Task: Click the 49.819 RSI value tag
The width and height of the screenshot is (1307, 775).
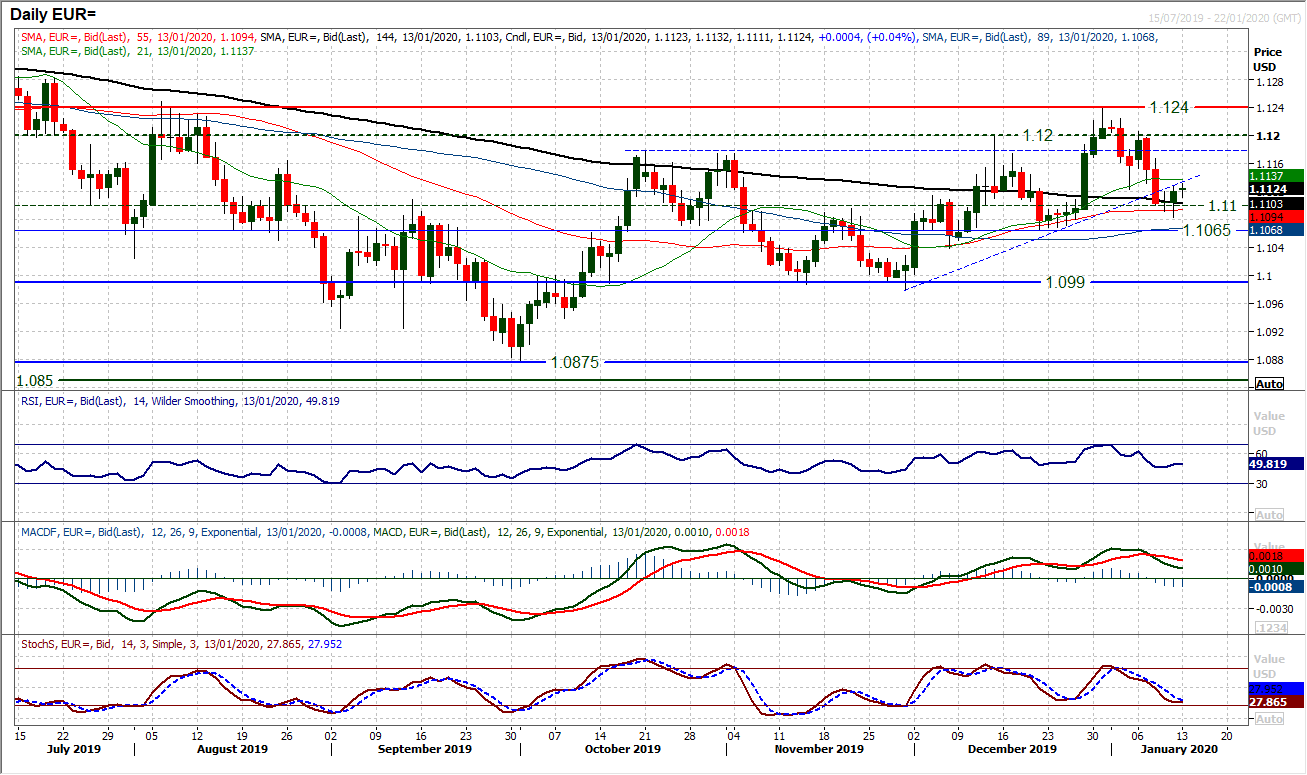Action: point(1272,464)
